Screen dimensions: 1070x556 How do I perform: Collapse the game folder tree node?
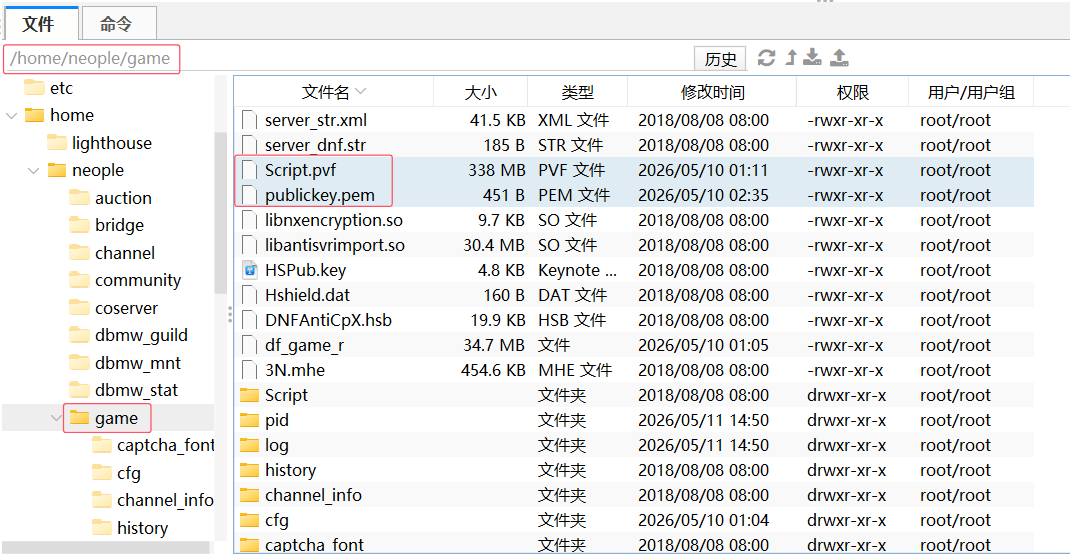(x=56, y=418)
